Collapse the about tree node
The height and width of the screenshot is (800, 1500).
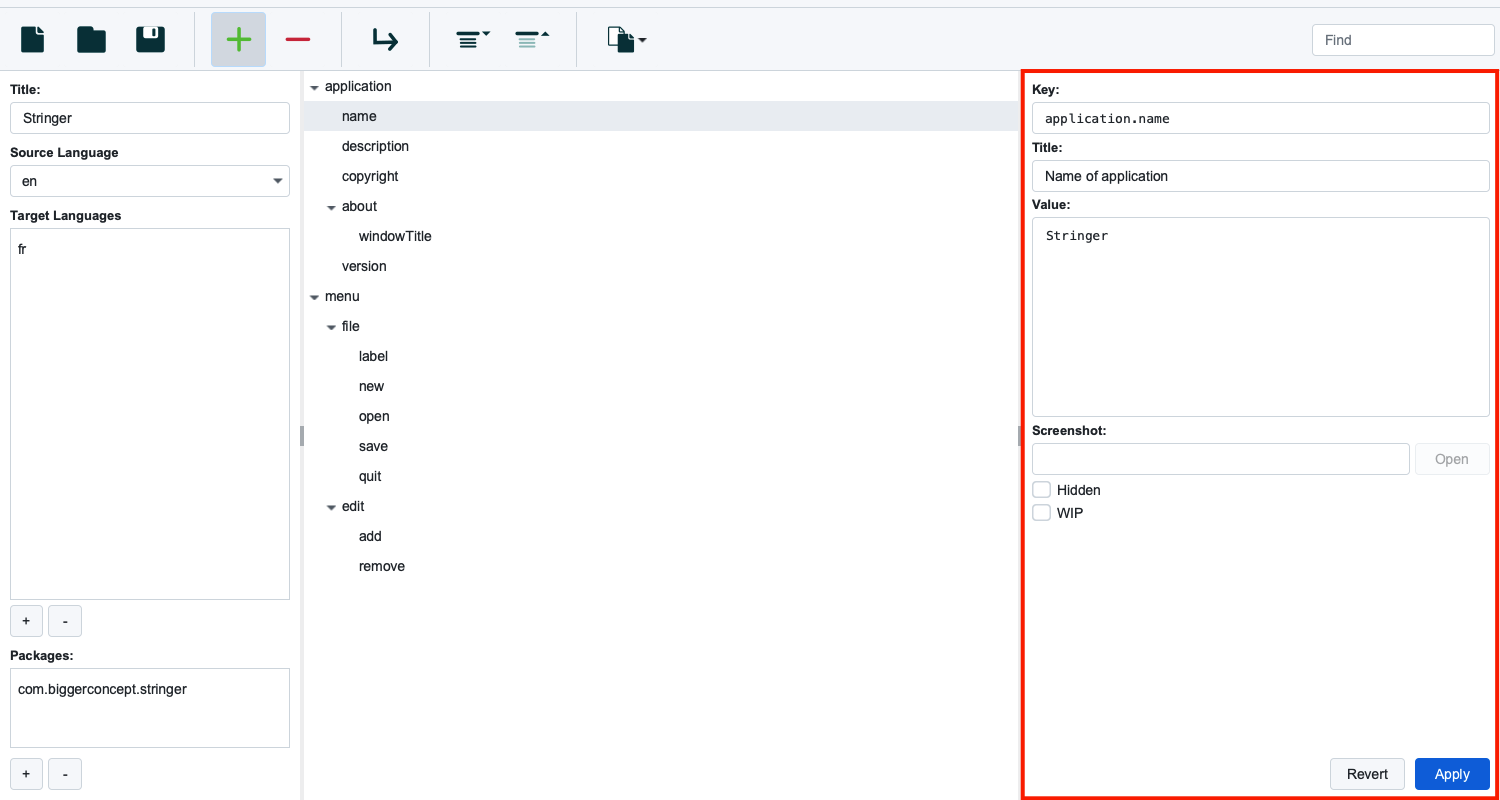coord(331,207)
